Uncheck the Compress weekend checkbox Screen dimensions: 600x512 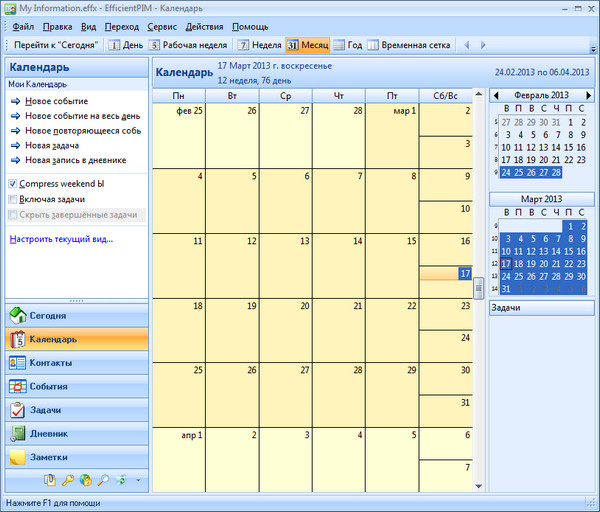click(x=12, y=184)
